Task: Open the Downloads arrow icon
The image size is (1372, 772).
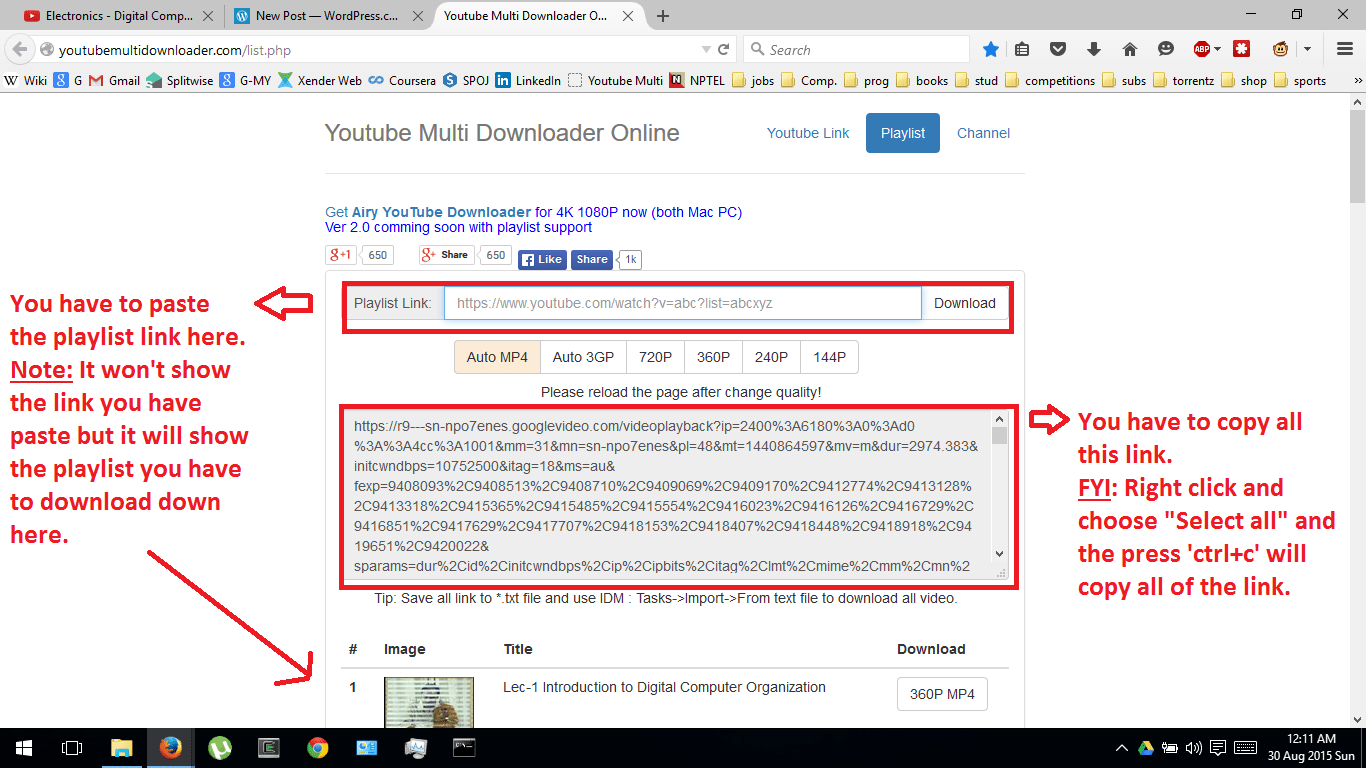Action: 1094,49
